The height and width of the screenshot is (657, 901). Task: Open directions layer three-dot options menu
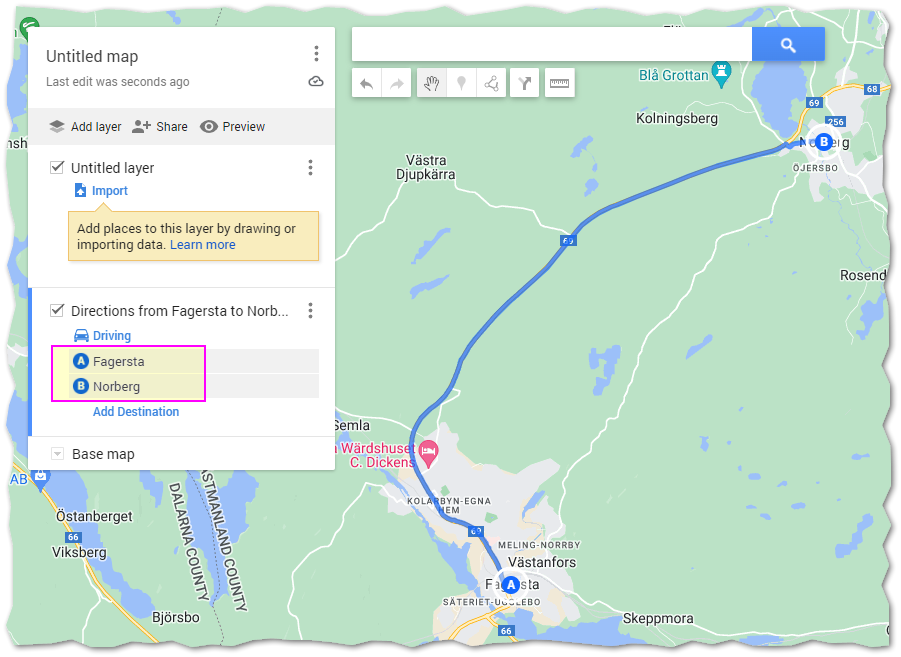click(310, 310)
